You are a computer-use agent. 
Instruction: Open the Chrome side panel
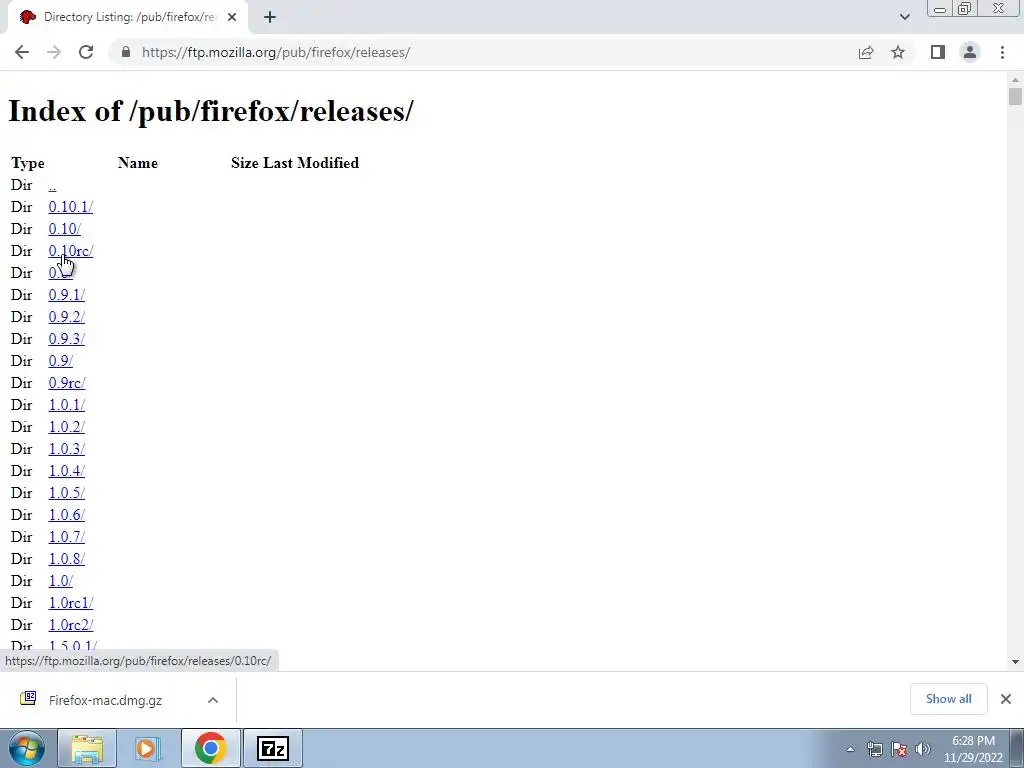[x=938, y=52]
